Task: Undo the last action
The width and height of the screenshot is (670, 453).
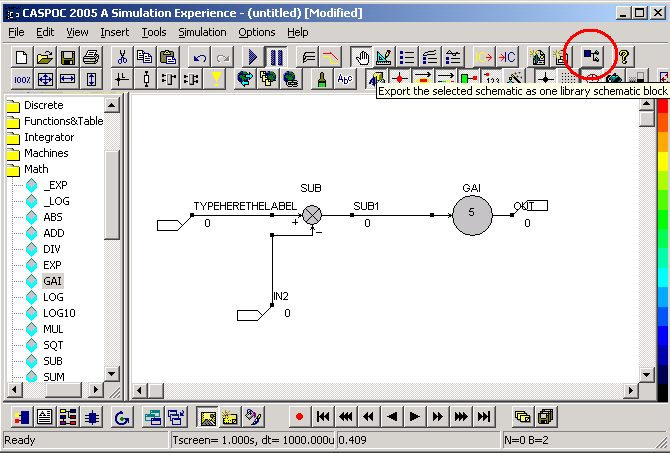Action: pos(200,57)
